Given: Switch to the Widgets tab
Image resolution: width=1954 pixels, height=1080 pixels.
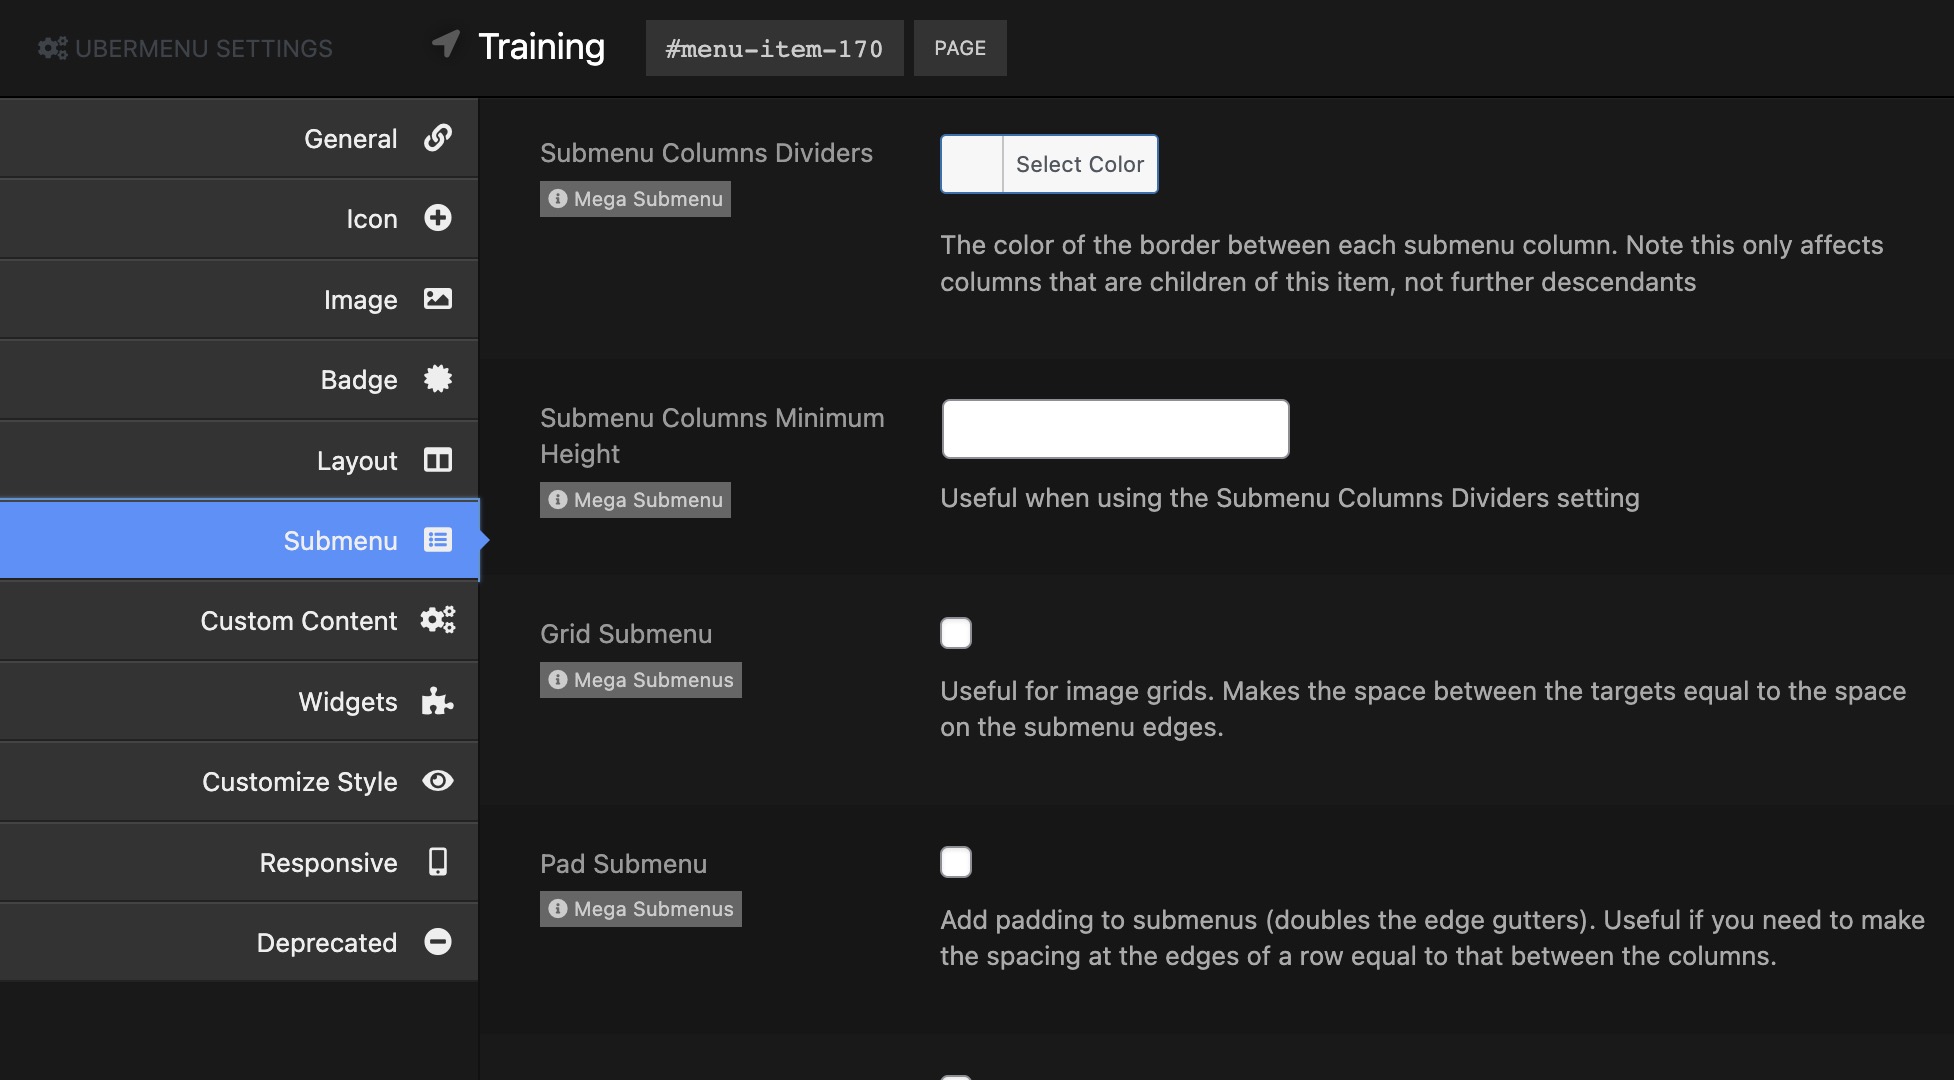Looking at the screenshot, I should (347, 702).
